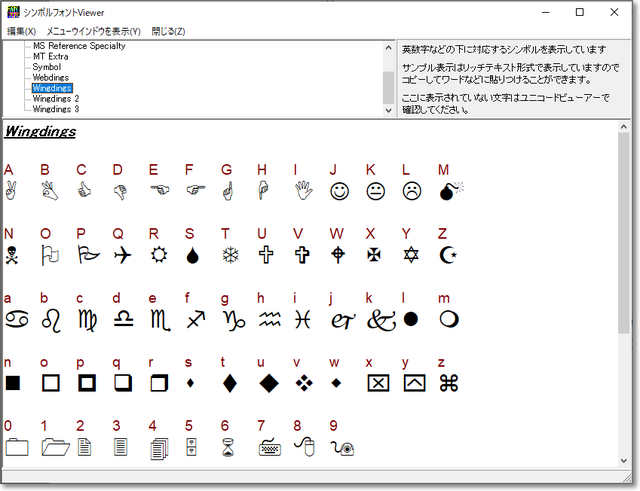Select MT Extra in the font tree
Screen dimensions: 640x491
pyautogui.click(x=48, y=56)
